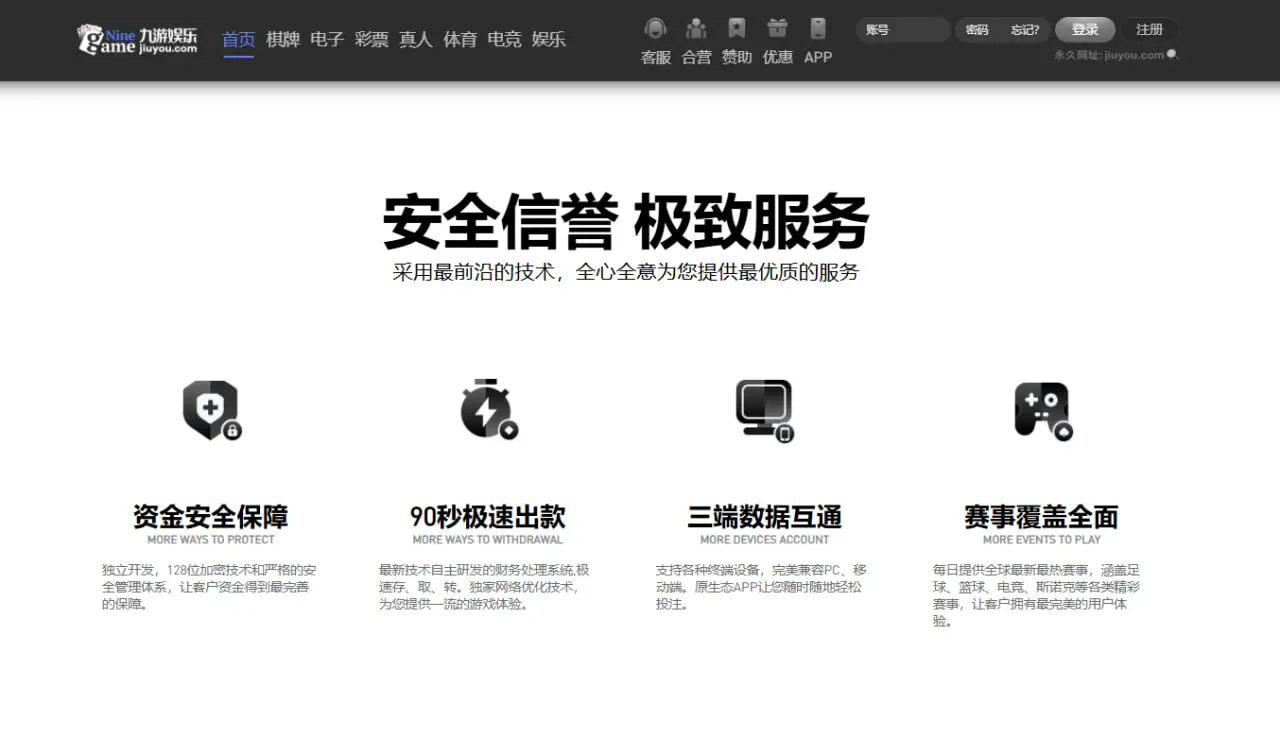Click the magnifier icon next to jiuyou.com
The width and height of the screenshot is (1280, 756).
[1170, 55]
